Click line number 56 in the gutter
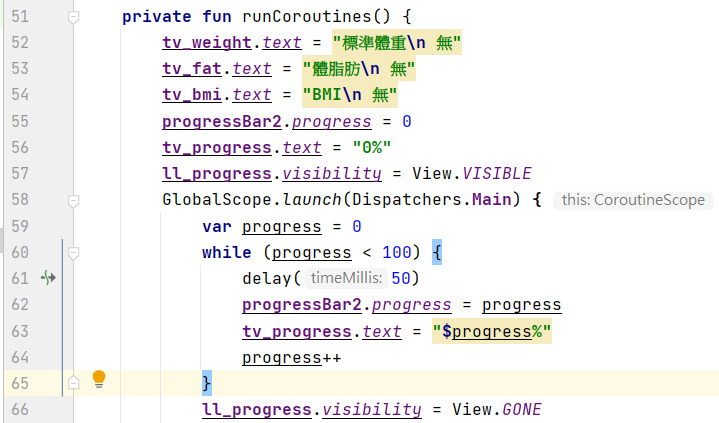The image size is (719, 423). tap(20, 148)
